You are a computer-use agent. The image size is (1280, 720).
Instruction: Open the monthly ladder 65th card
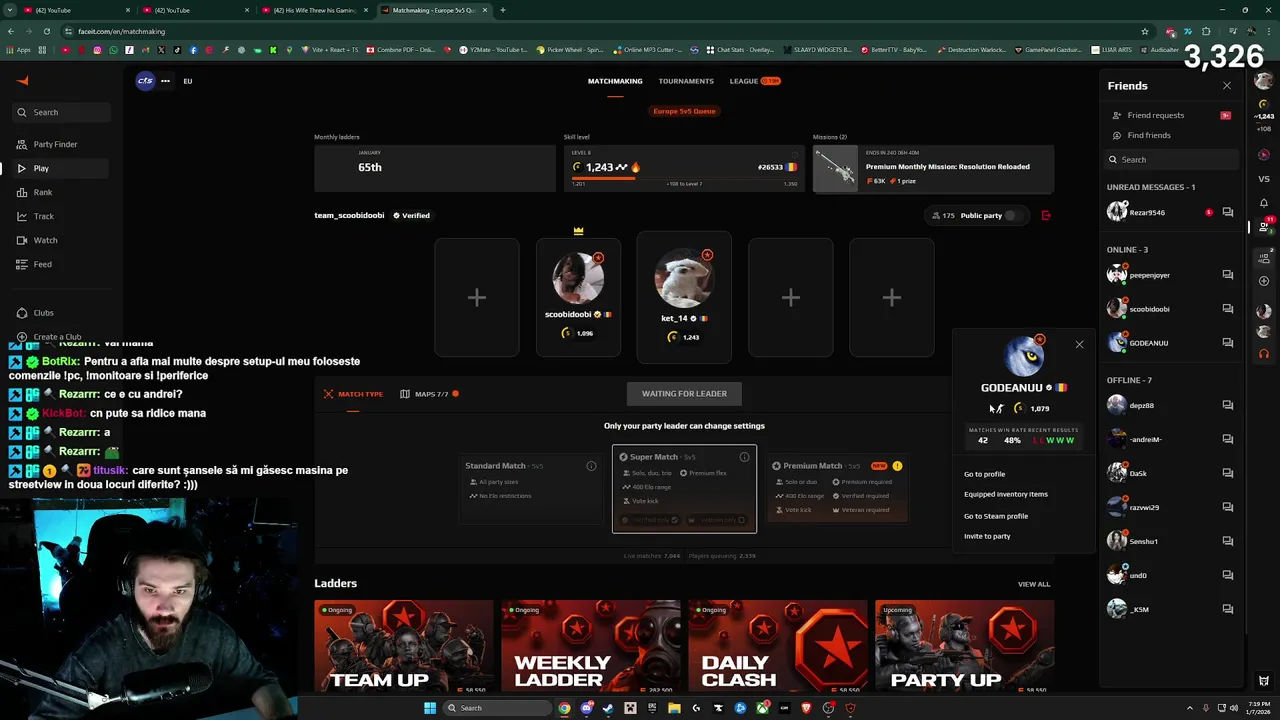(x=435, y=168)
